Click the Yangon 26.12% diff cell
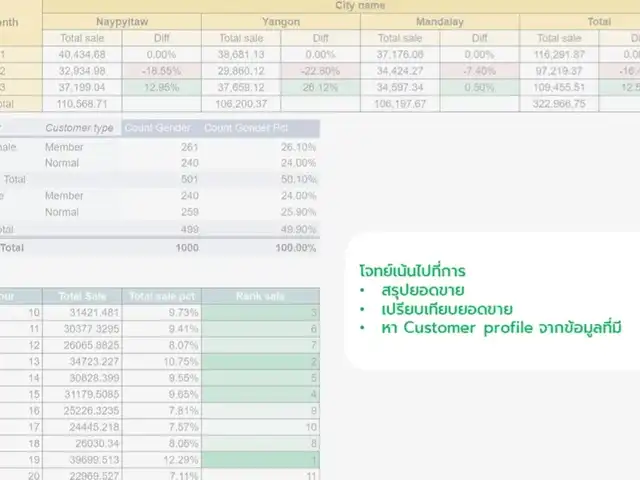640x480 pixels. point(321,87)
